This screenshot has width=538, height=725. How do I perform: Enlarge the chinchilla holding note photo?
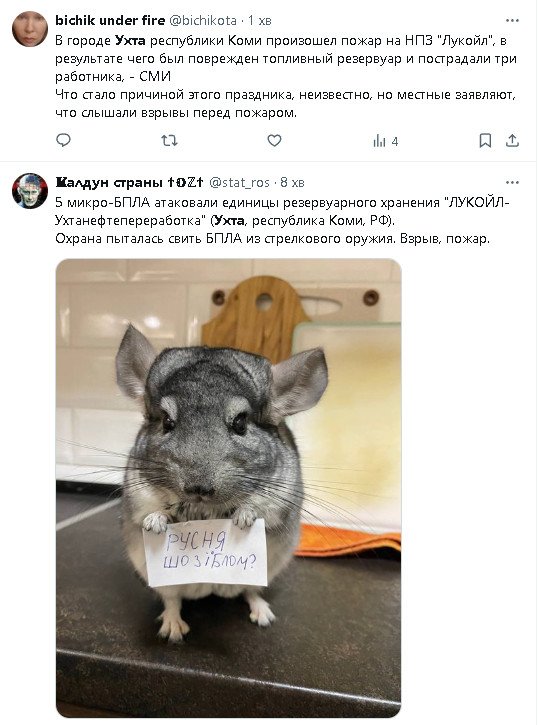click(x=228, y=488)
